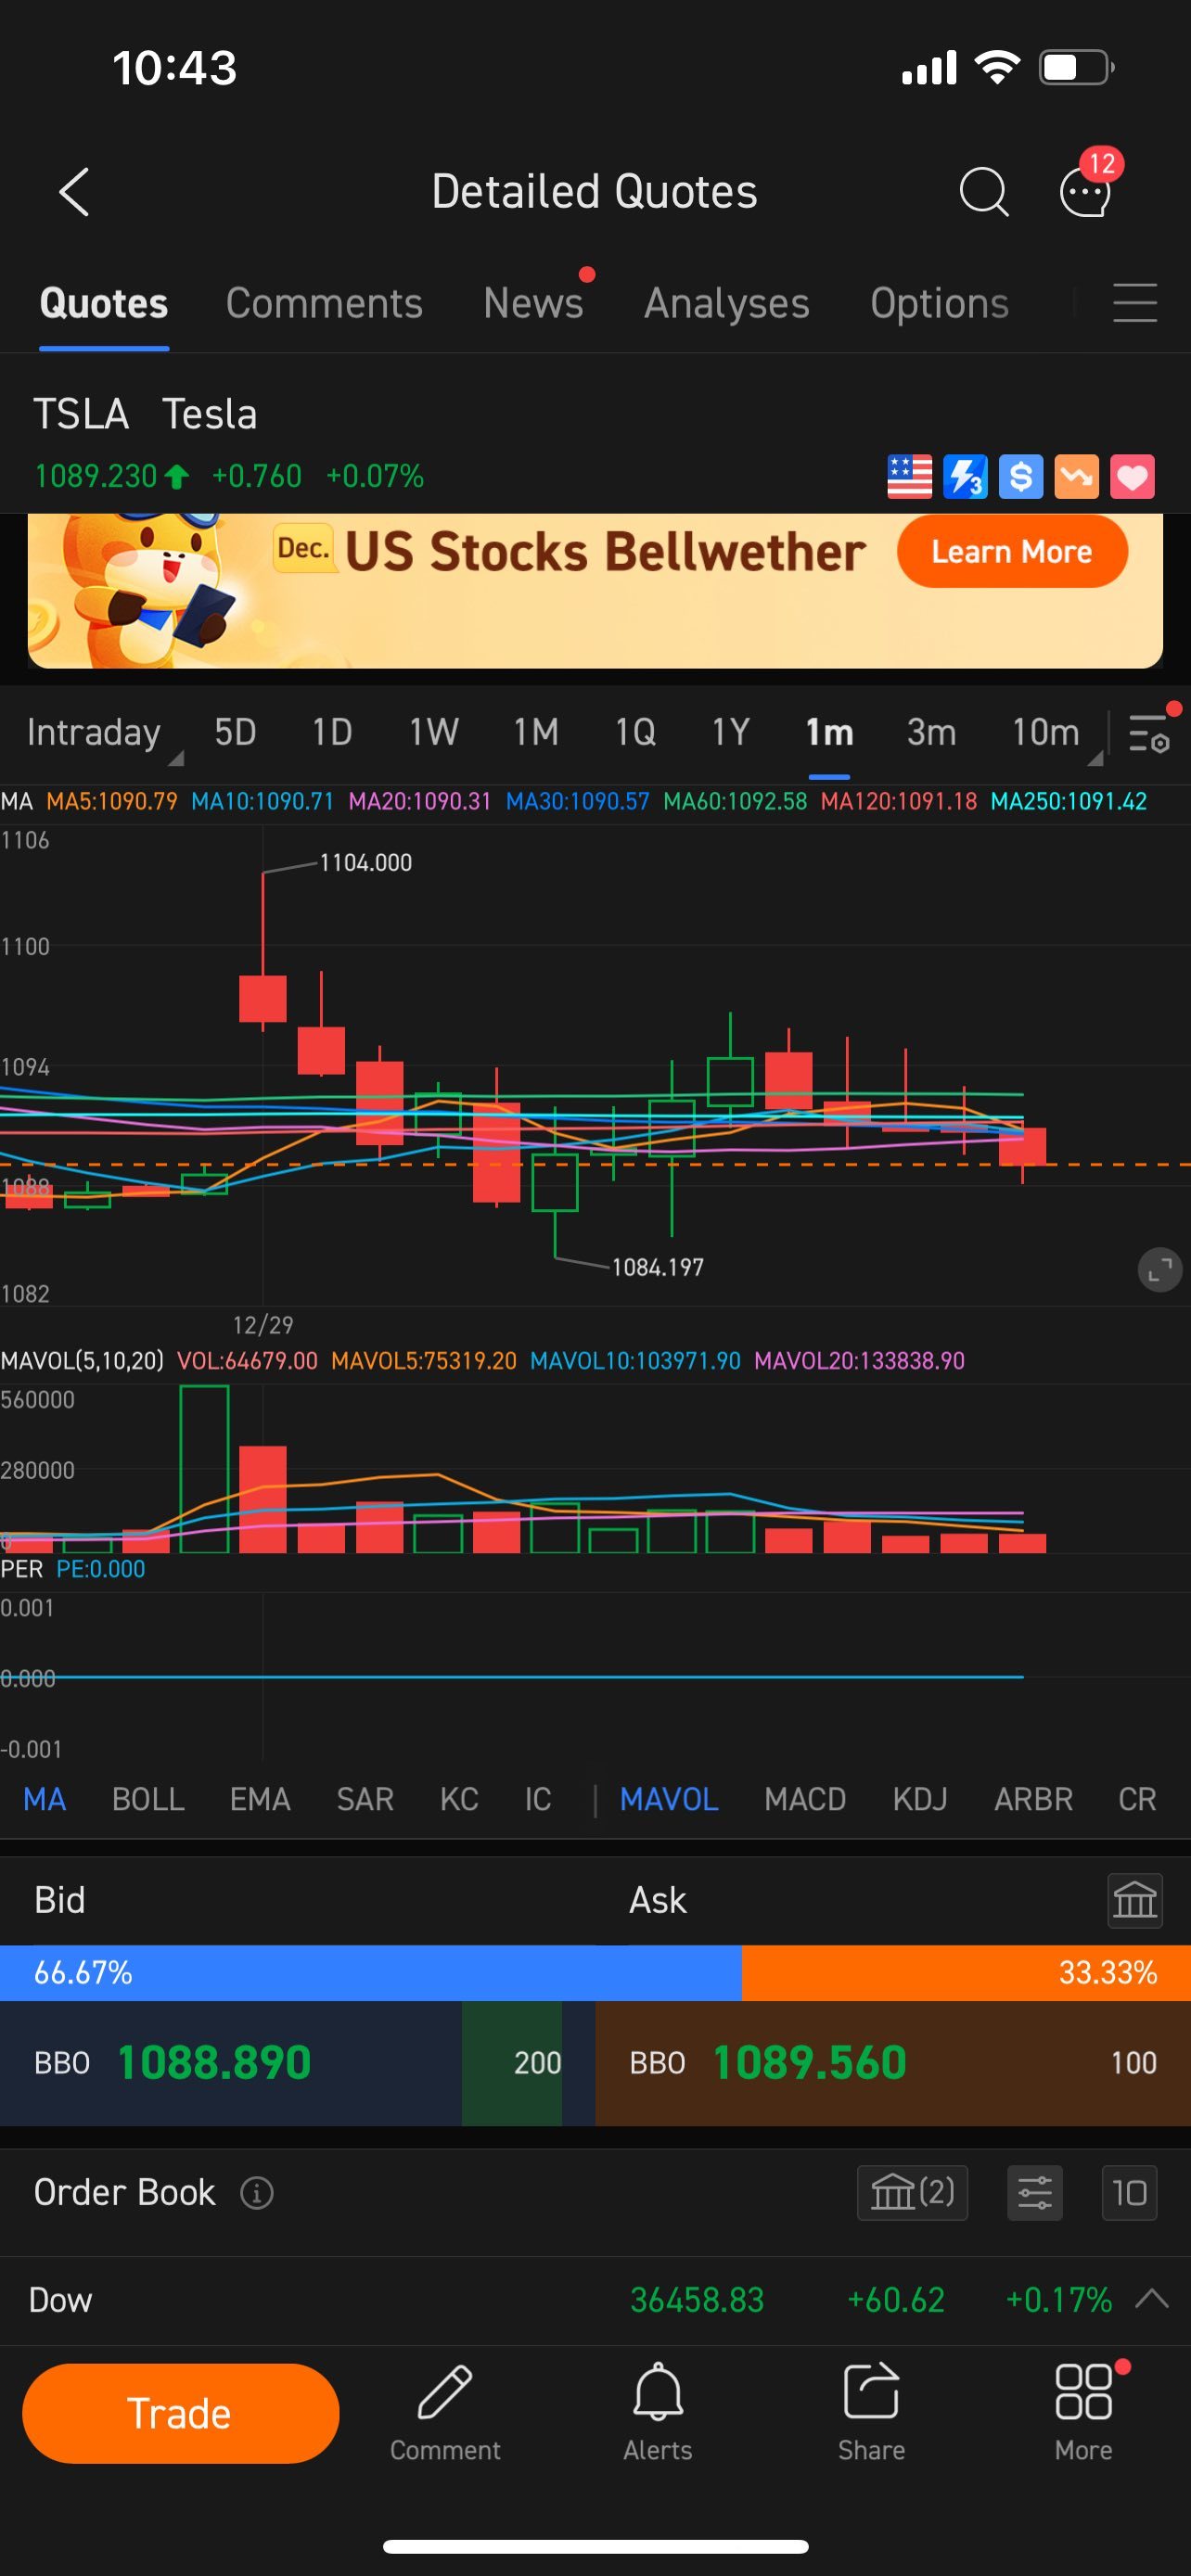Enable the MACD indicator

805,1799
